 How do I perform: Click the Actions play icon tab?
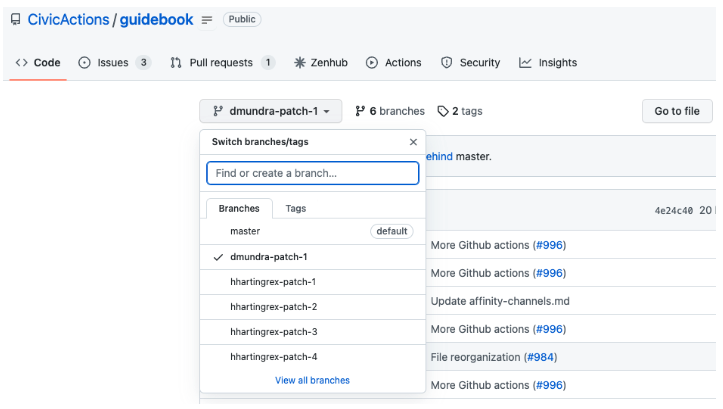pos(394,62)
